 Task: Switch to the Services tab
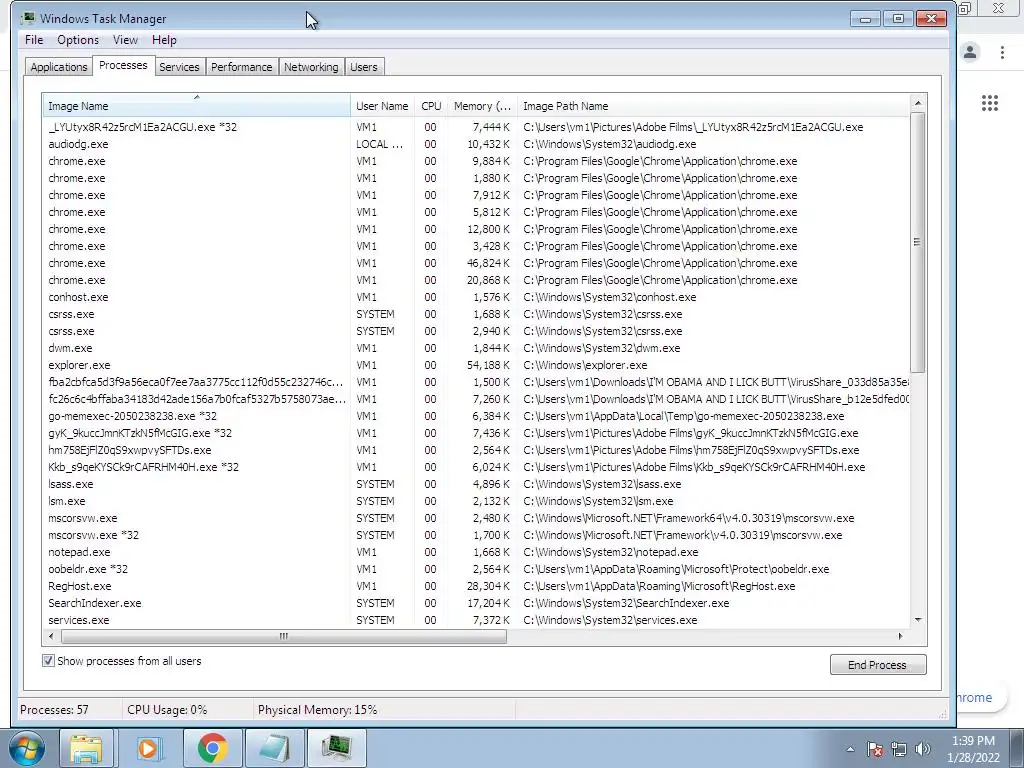(x=179, y=67)
